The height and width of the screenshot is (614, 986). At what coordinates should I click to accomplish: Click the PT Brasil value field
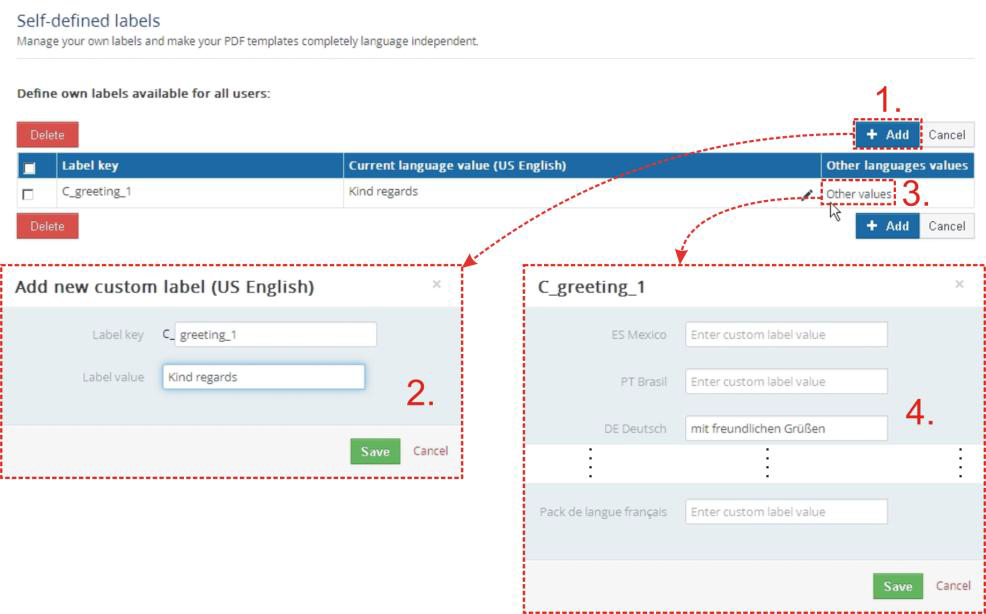(x=786, y=381)
